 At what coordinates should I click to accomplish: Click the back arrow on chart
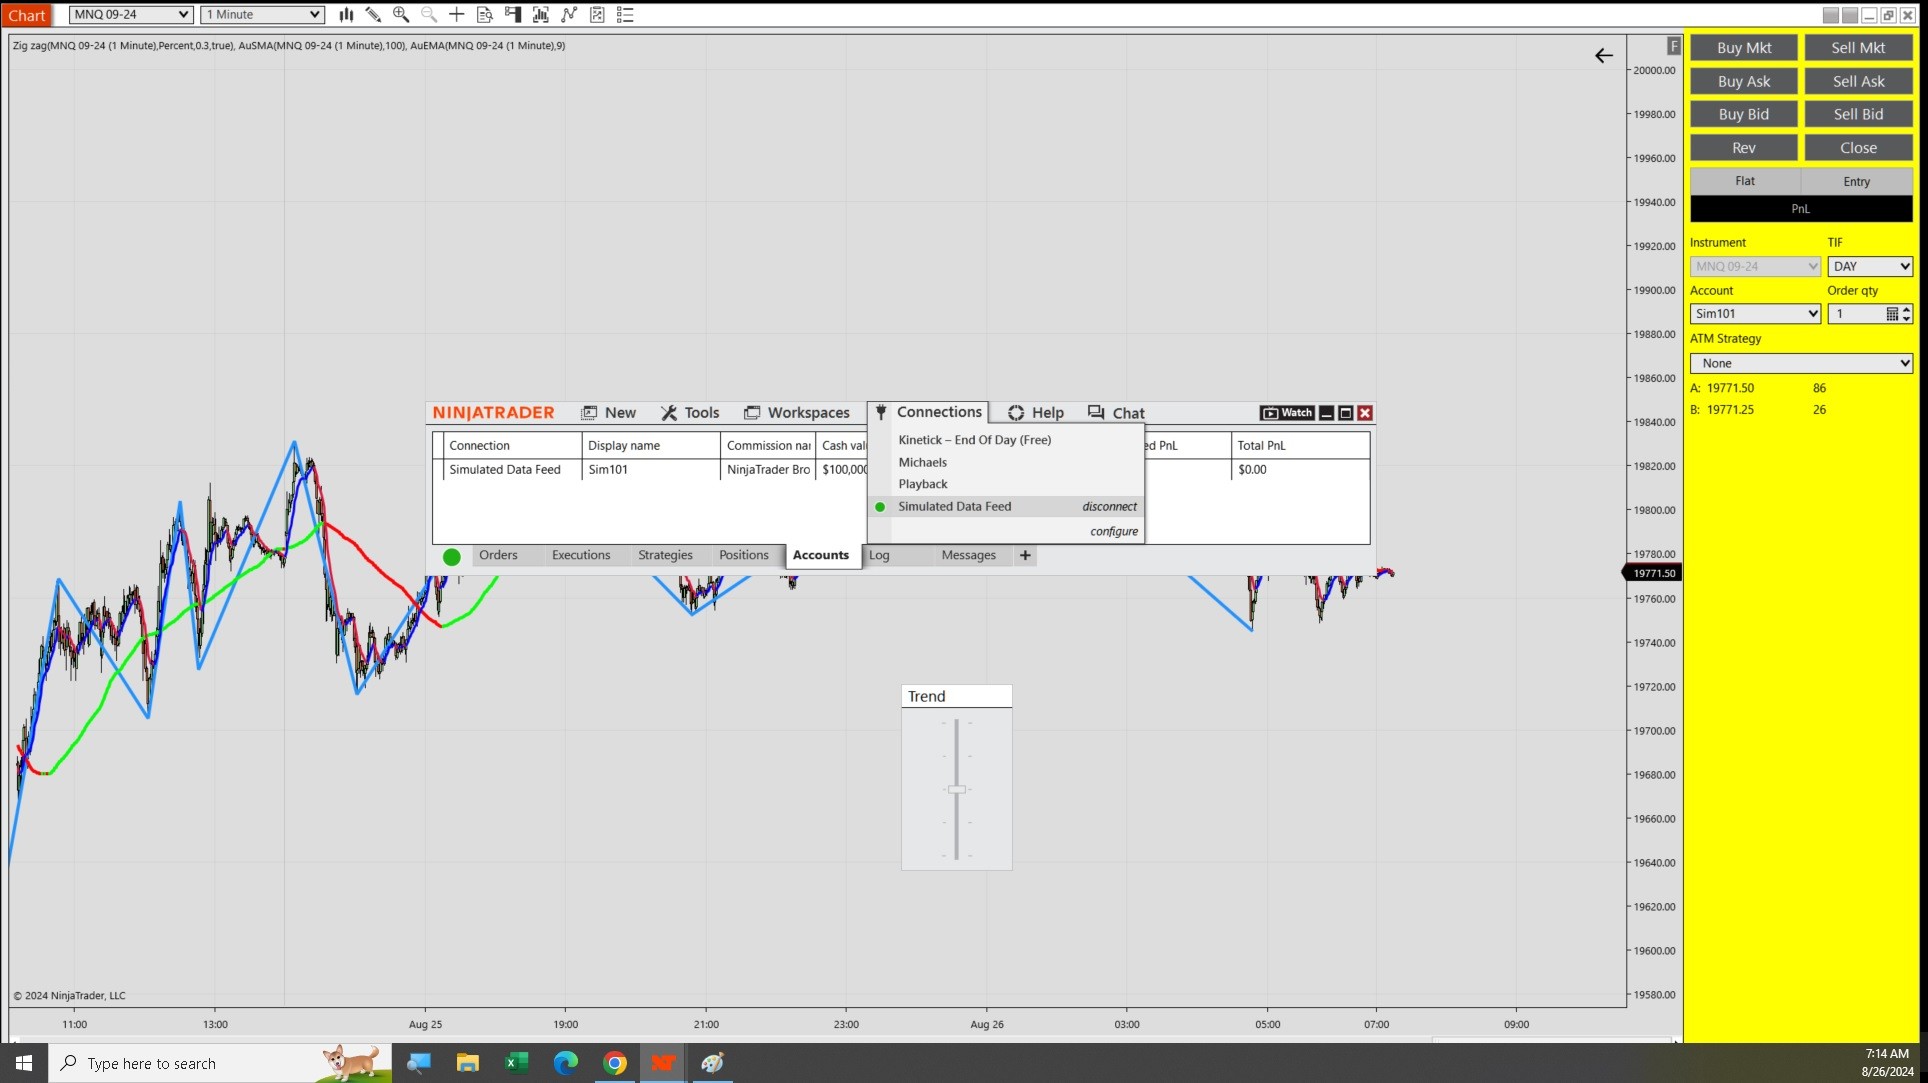[1603, 56]
